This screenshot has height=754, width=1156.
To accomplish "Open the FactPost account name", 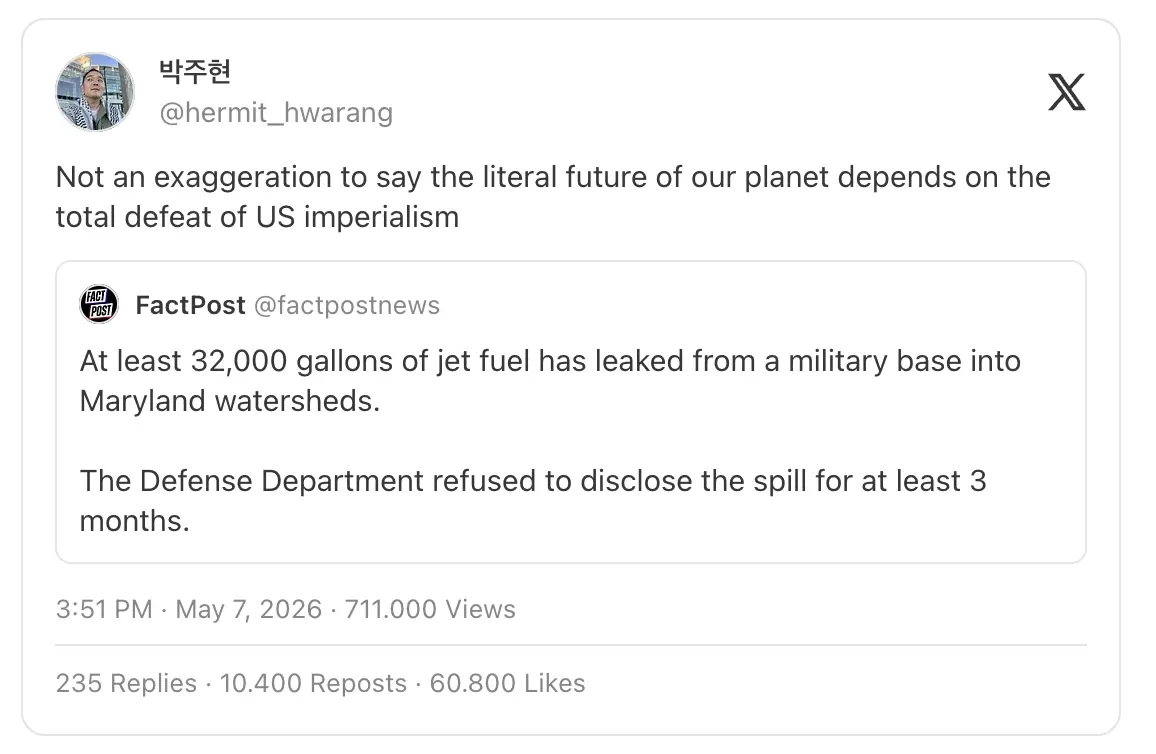I will (x=190, y=305).
